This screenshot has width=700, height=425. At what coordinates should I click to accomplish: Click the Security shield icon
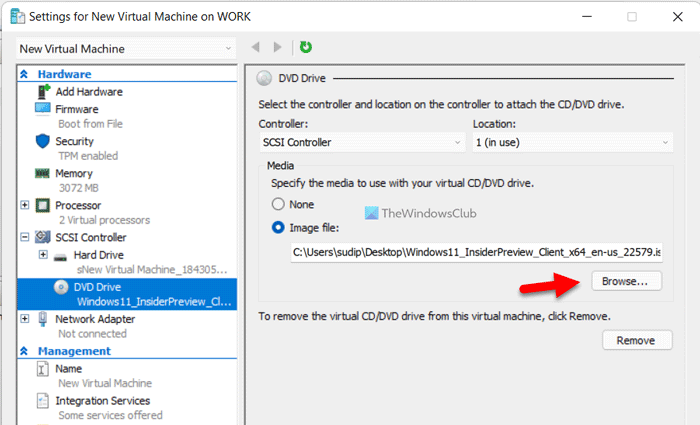coord(42,141)
